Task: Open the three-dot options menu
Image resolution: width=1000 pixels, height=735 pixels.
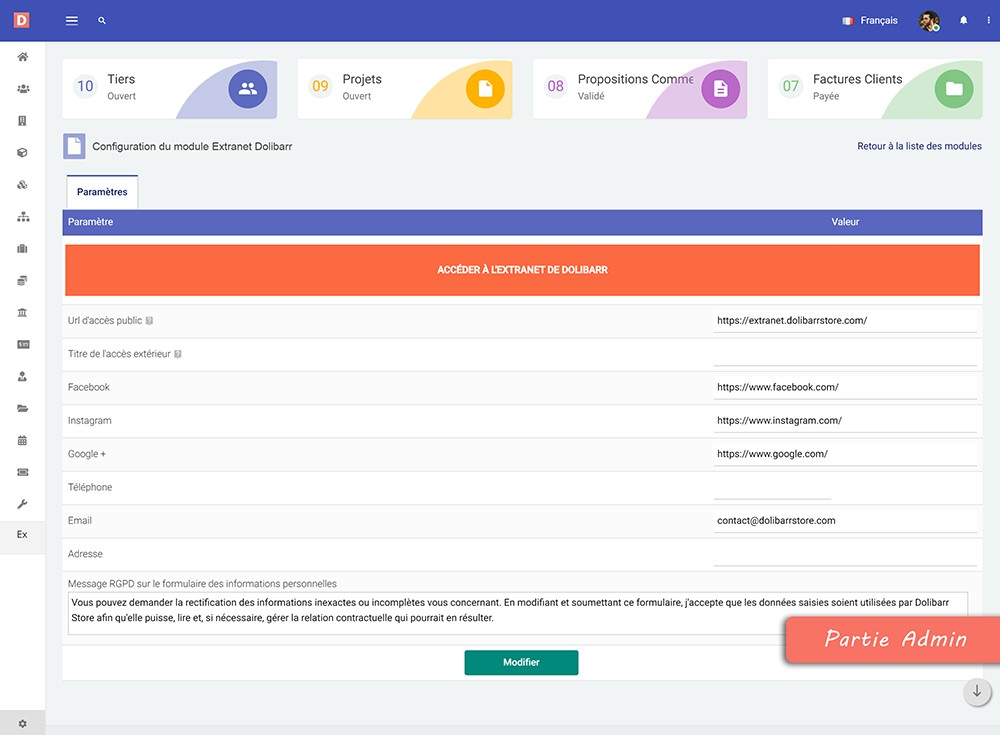Action: [989, 20]
